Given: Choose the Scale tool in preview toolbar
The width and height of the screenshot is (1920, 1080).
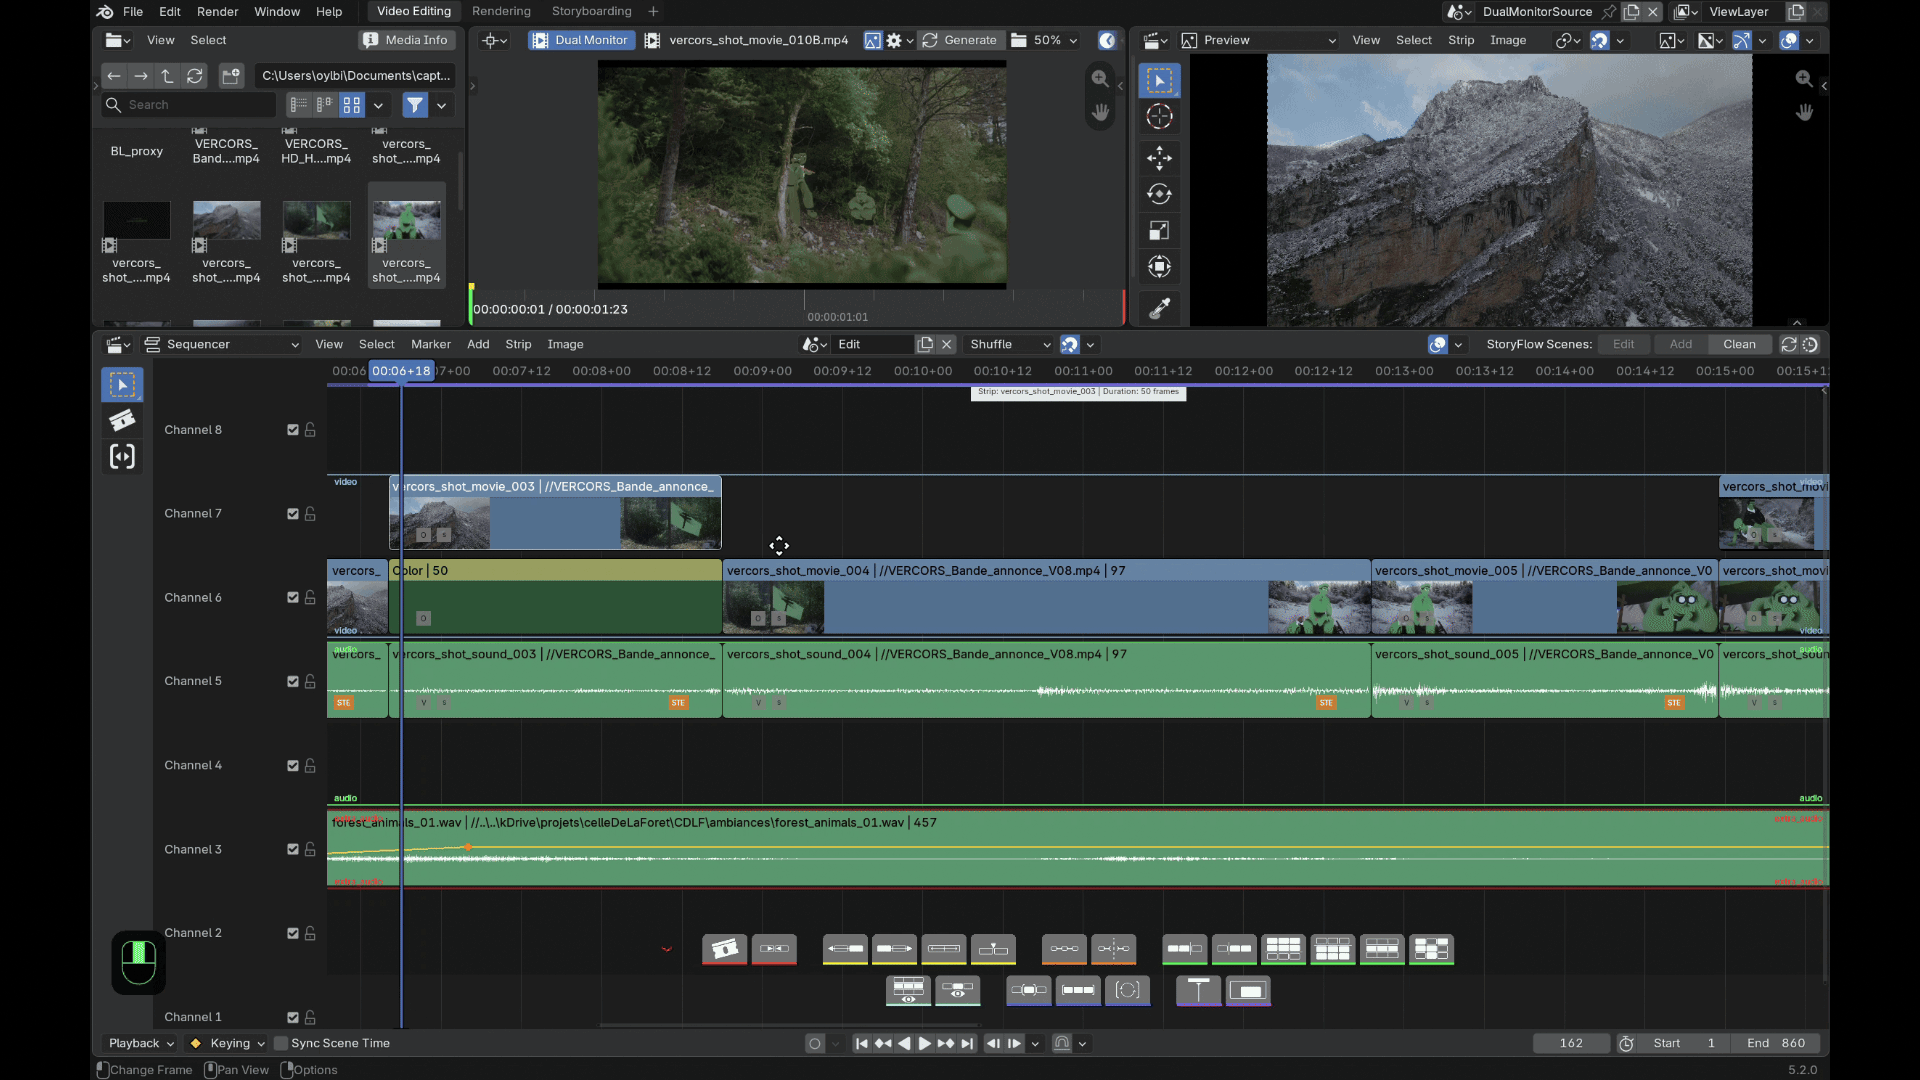Looking at the screenshot, I should 1159,231.
